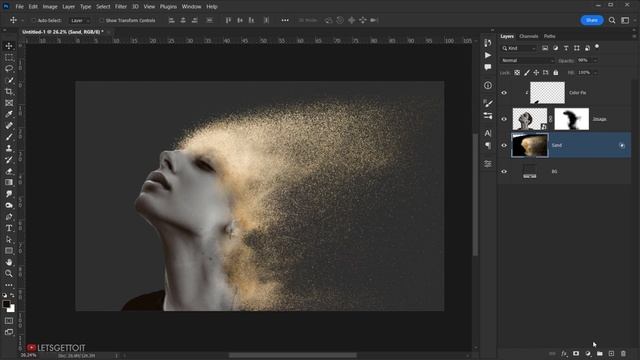Select the Crop tool
640x360 pixels.
pos(9,91)
